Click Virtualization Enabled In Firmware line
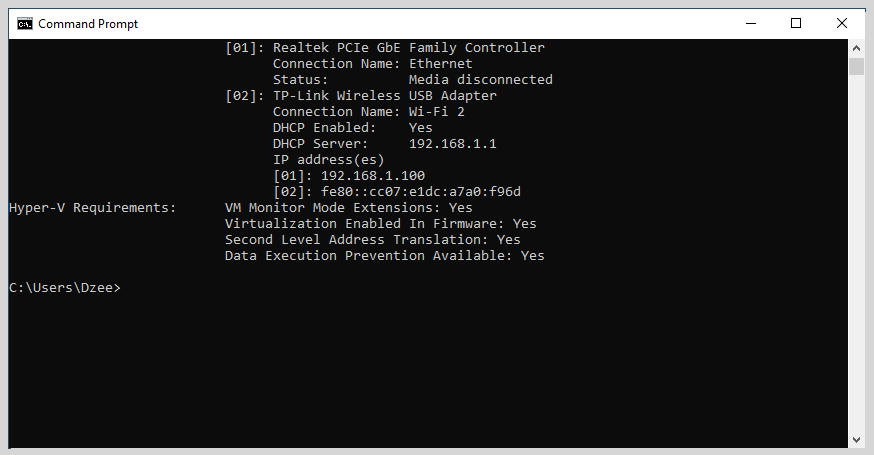The image size is (874, 455). 381,224
